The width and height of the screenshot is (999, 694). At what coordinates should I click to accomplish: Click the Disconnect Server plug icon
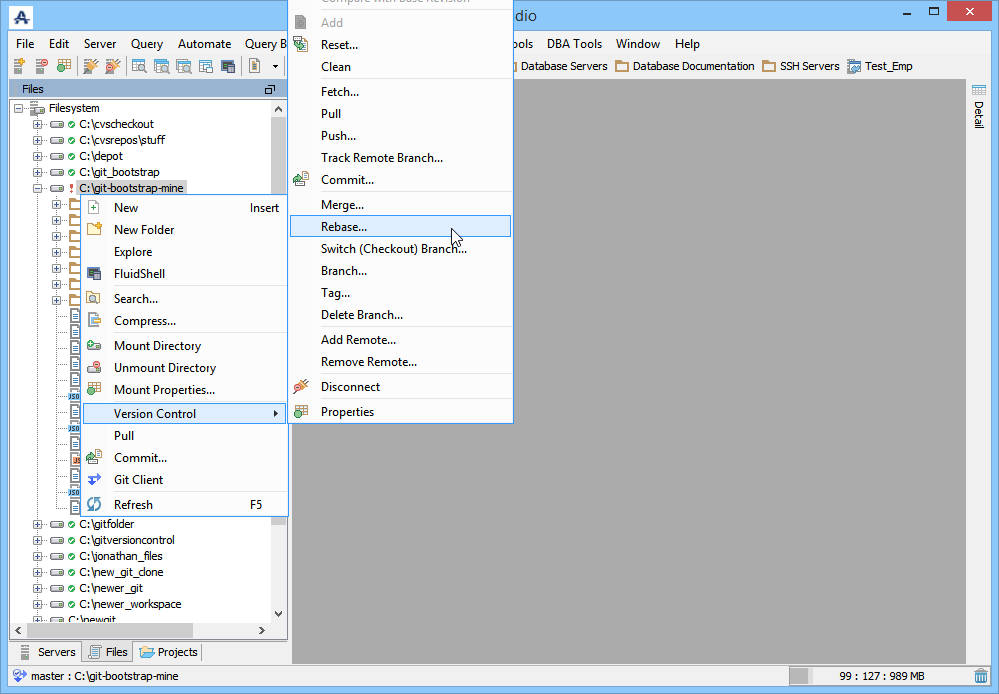[x=113, y=66]
